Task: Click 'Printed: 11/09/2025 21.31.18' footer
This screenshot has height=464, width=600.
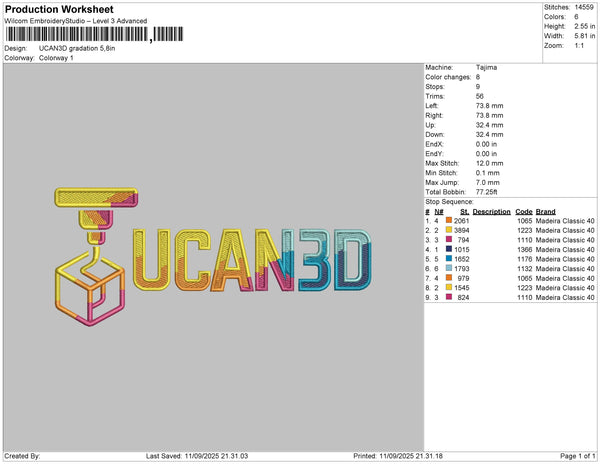Action: 398,456
